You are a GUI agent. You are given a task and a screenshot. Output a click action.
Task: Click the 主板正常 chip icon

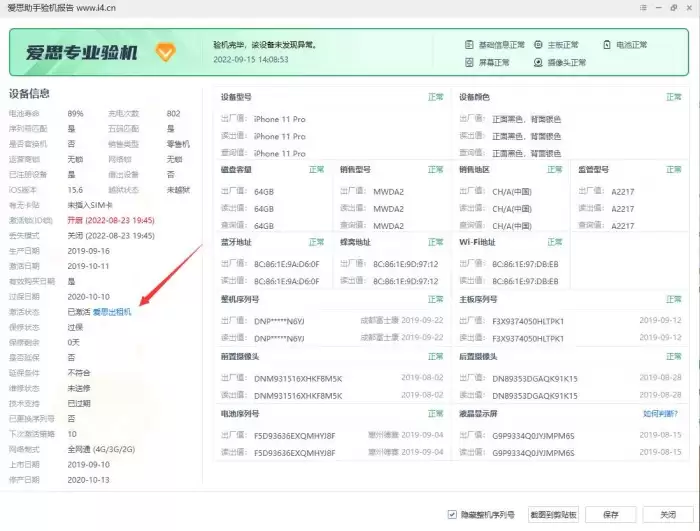pyautogui.click(x=538, y=45)
